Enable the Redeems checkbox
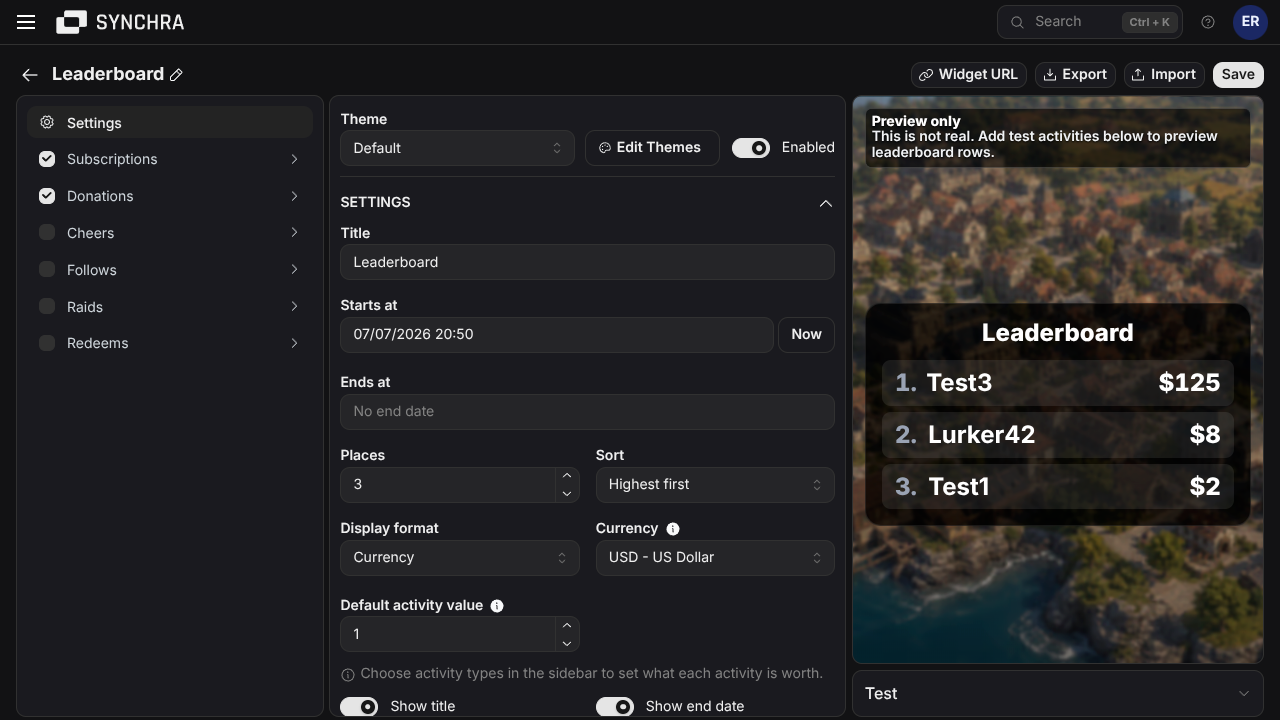The image size is (1280, 720). click(x=47, y=343)
